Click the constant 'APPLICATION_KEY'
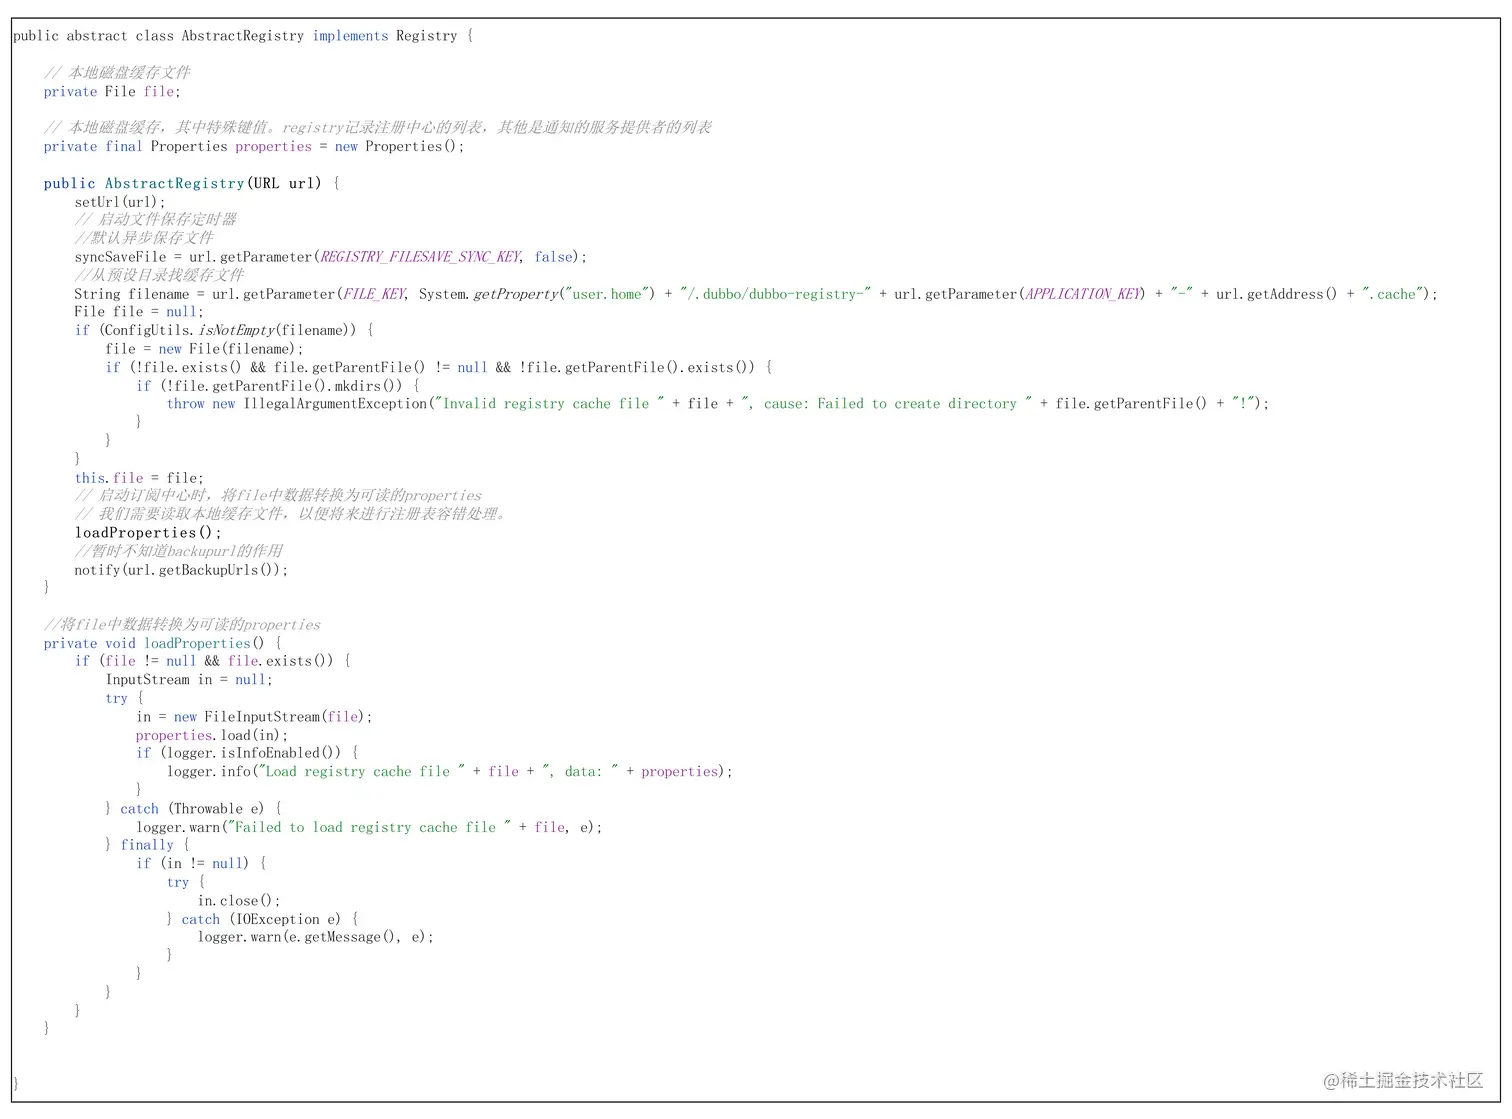Viewport: 1512px width, 1119px height. [1083, 294]
